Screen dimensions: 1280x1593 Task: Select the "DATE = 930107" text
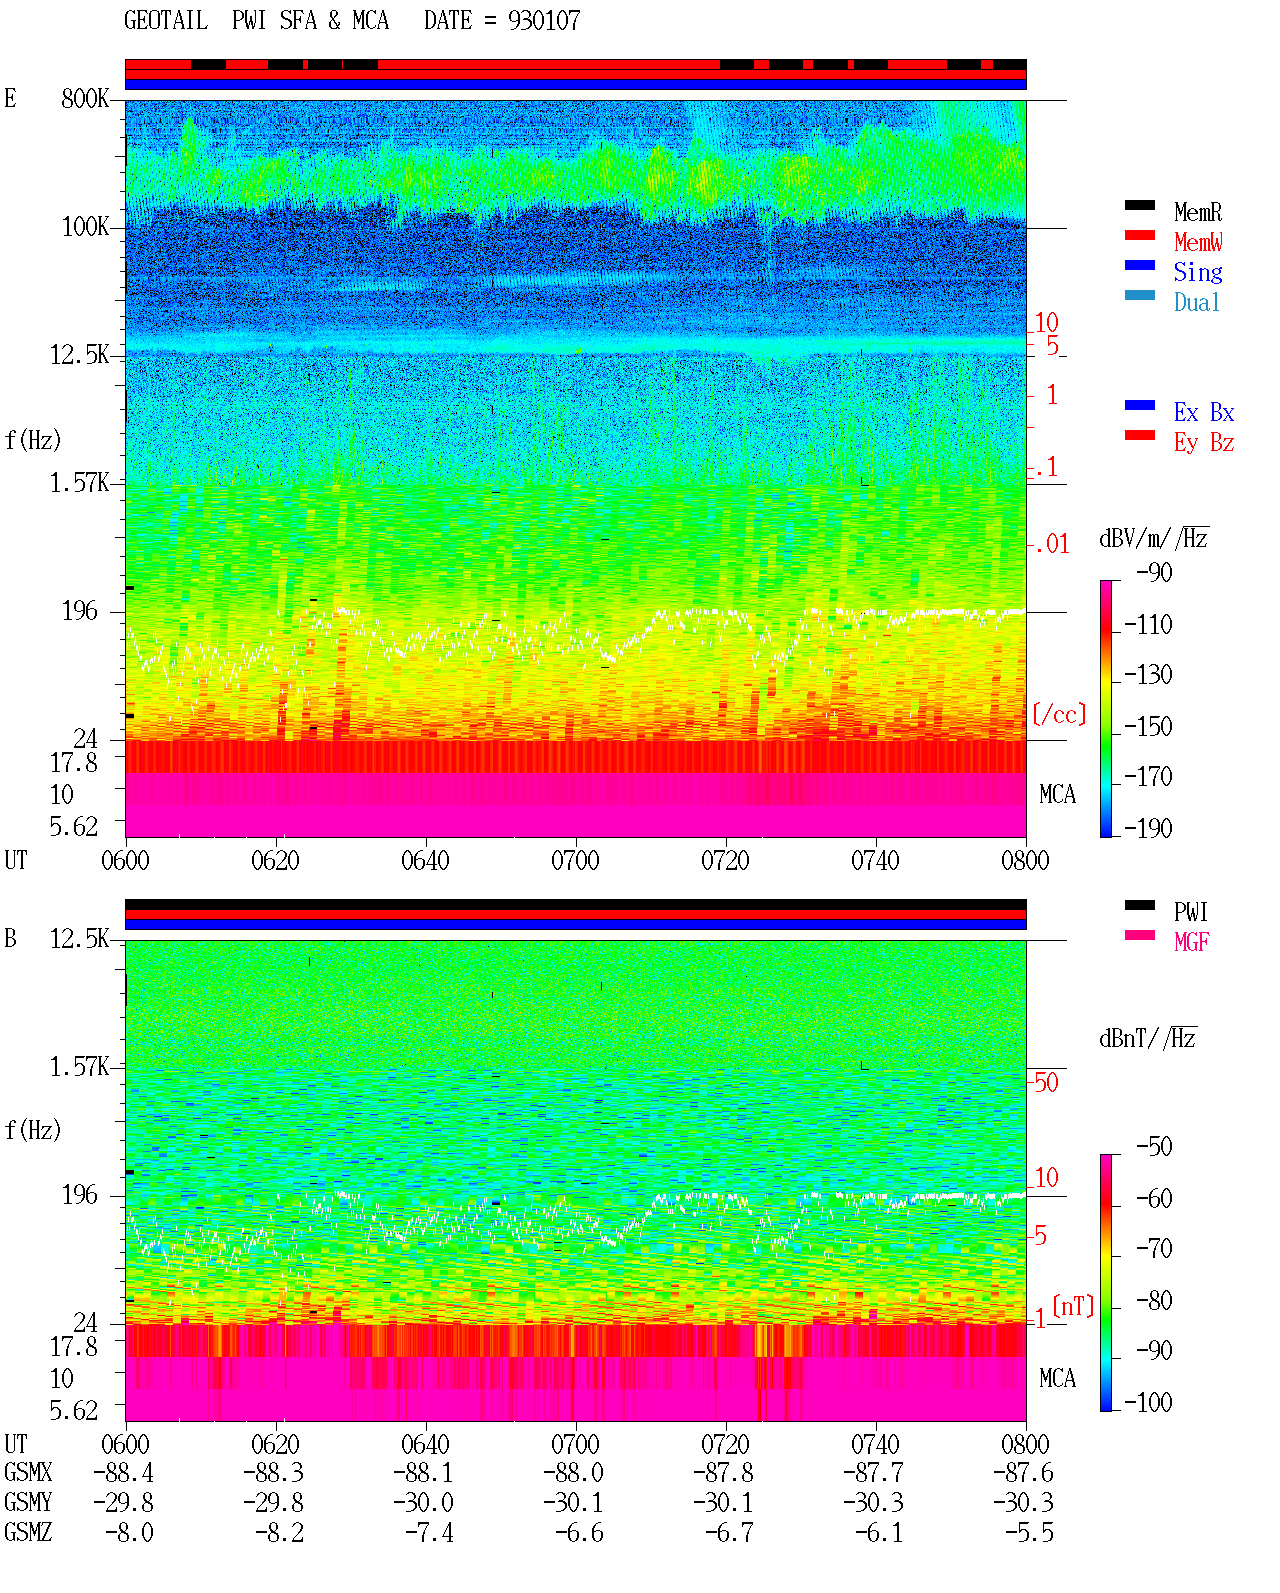pyautogui.click(x=502, y=21)
